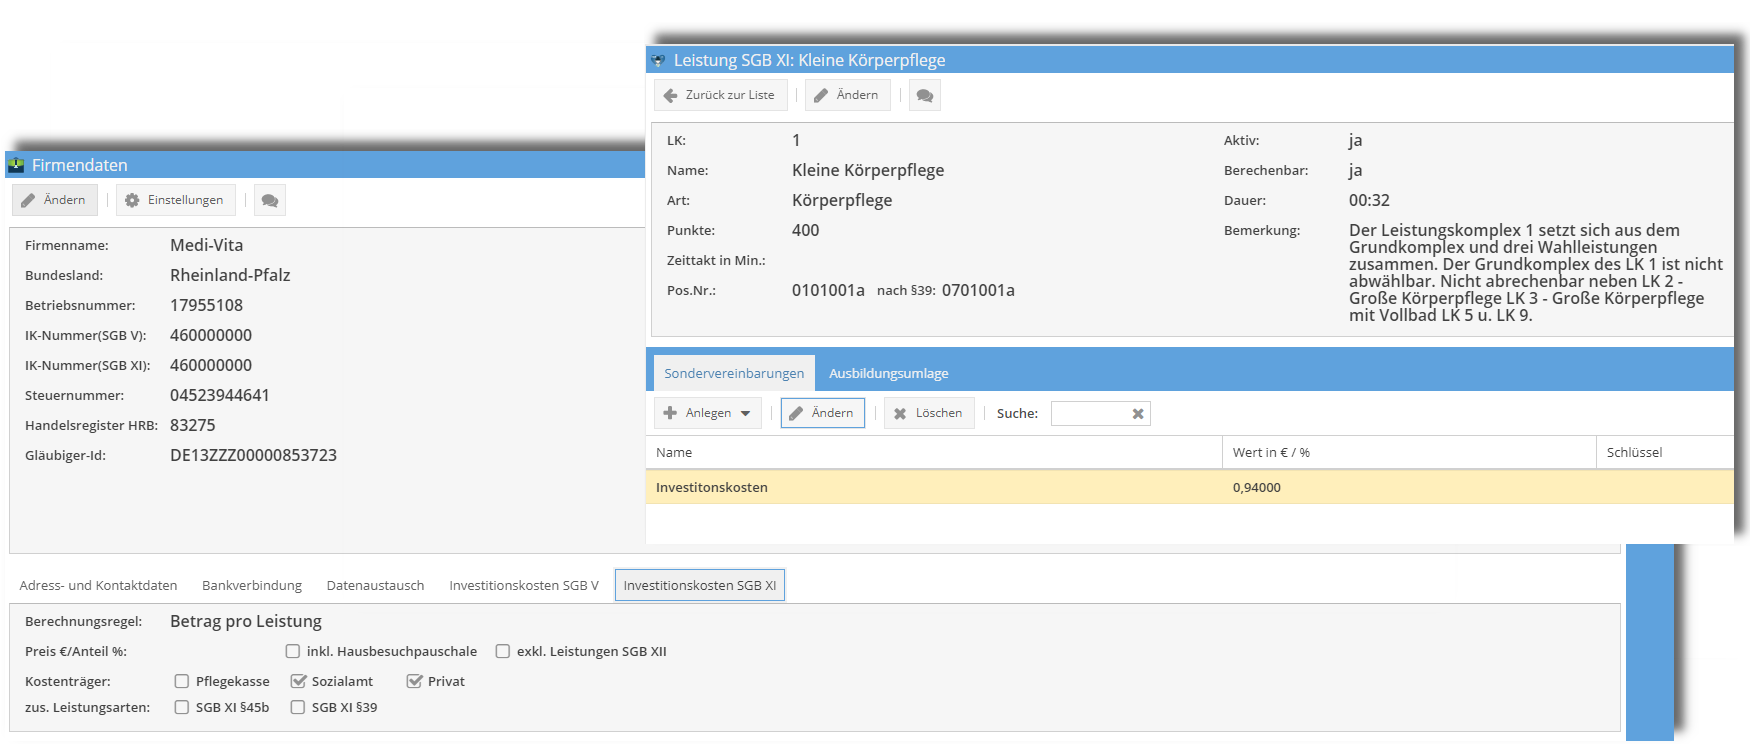Click Ändern in the Firmendaten toolbar
This screenshot has width=1750, height=750.
pos(54,200)
